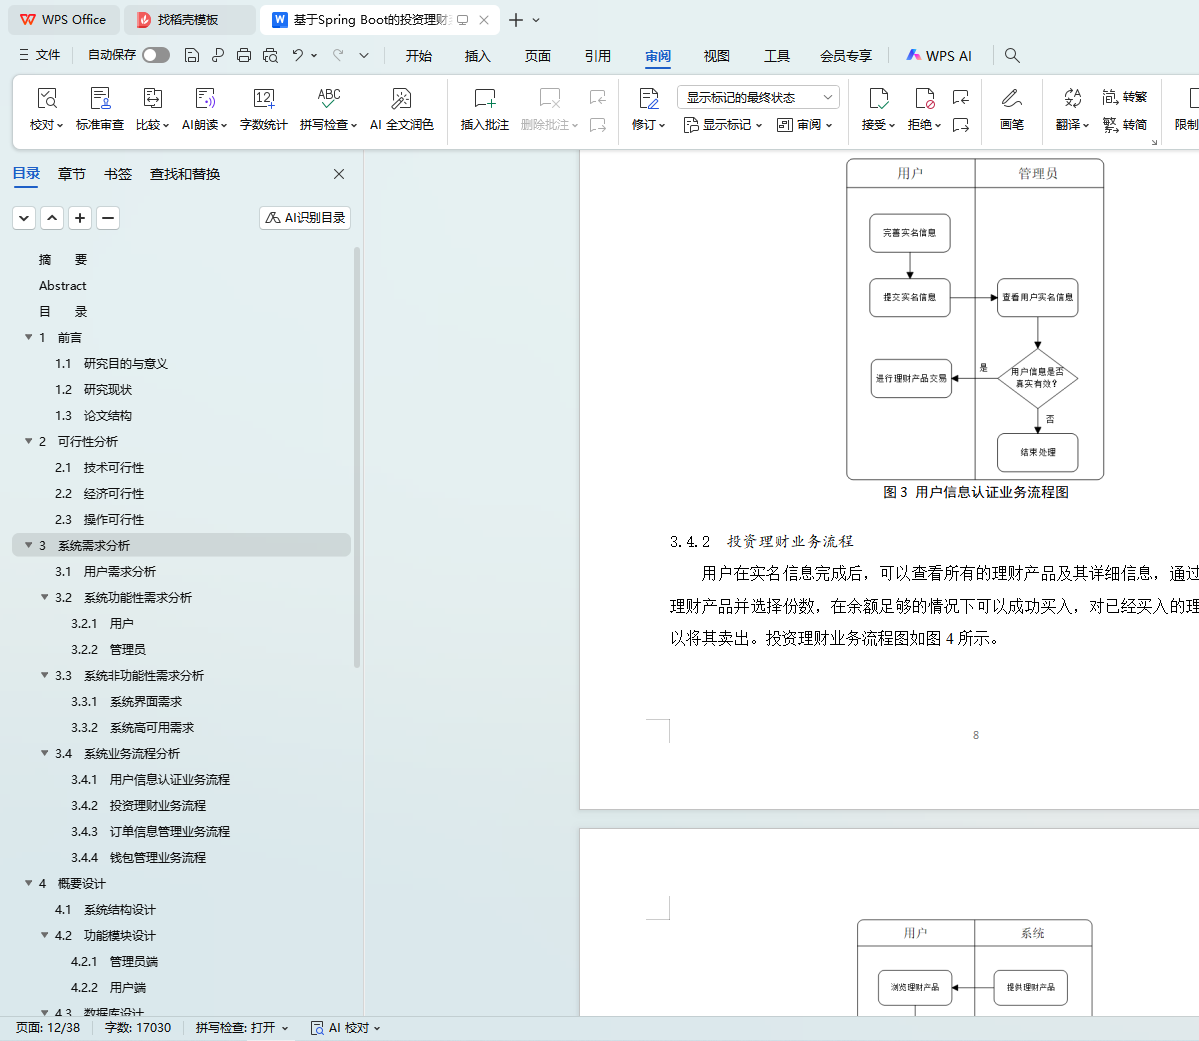This screenshot has width=1199, height=1041.
Task: Collapse the 2 可行性分析 outline section
Action: (x=29, y=441)
